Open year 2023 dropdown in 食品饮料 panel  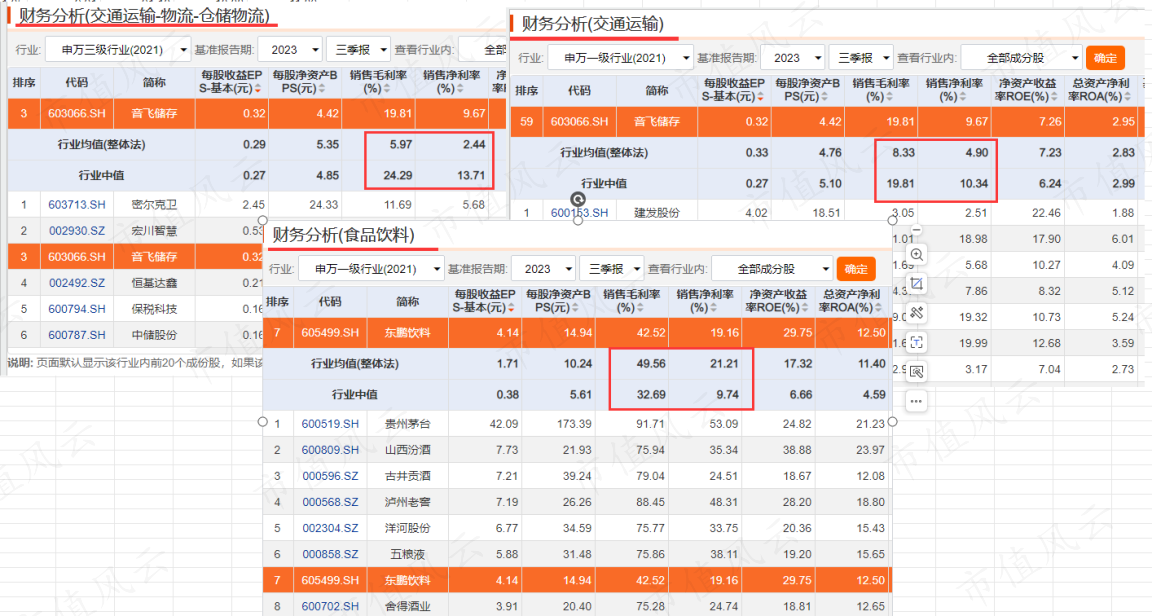coord(543,269)
